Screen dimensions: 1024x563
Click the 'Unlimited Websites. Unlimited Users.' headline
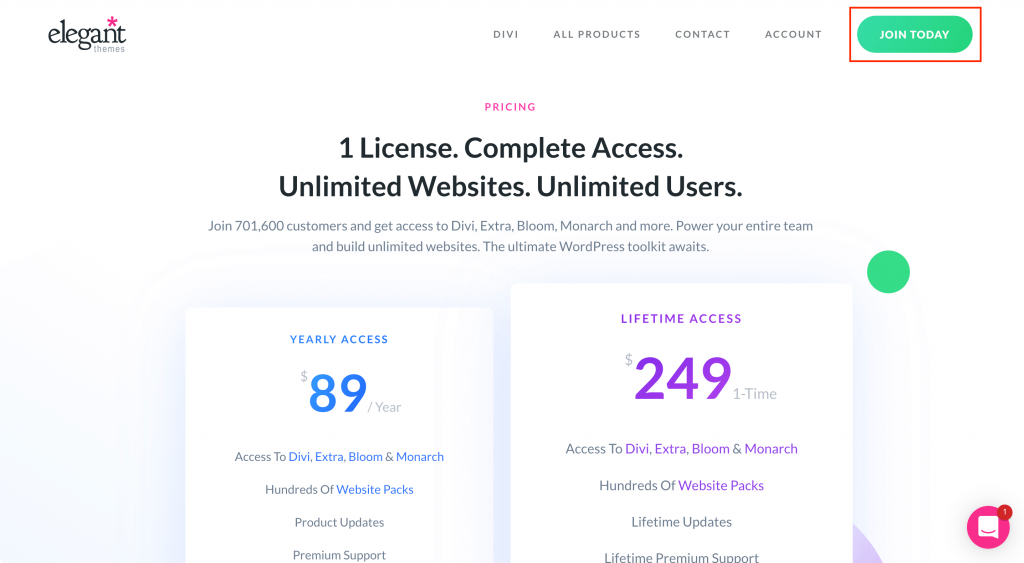[510, 187]
